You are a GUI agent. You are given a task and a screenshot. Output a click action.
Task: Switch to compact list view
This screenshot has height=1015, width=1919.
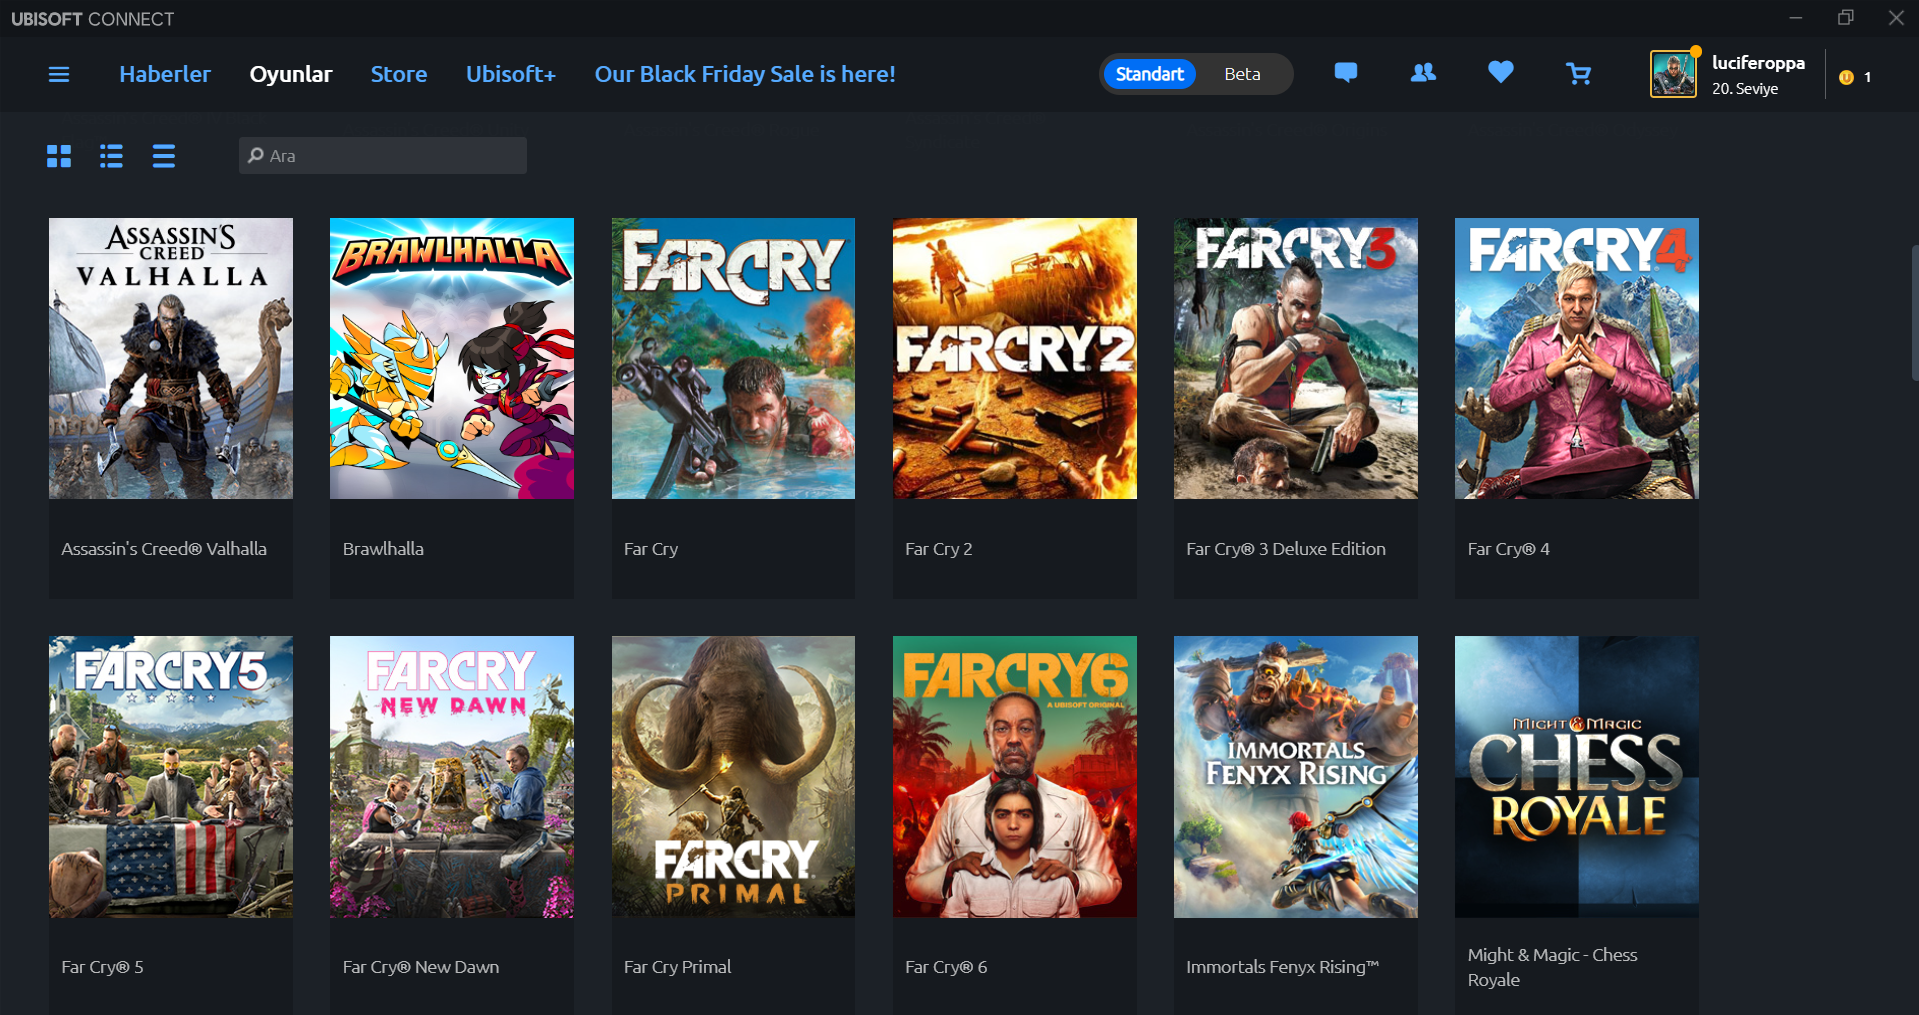164,156
